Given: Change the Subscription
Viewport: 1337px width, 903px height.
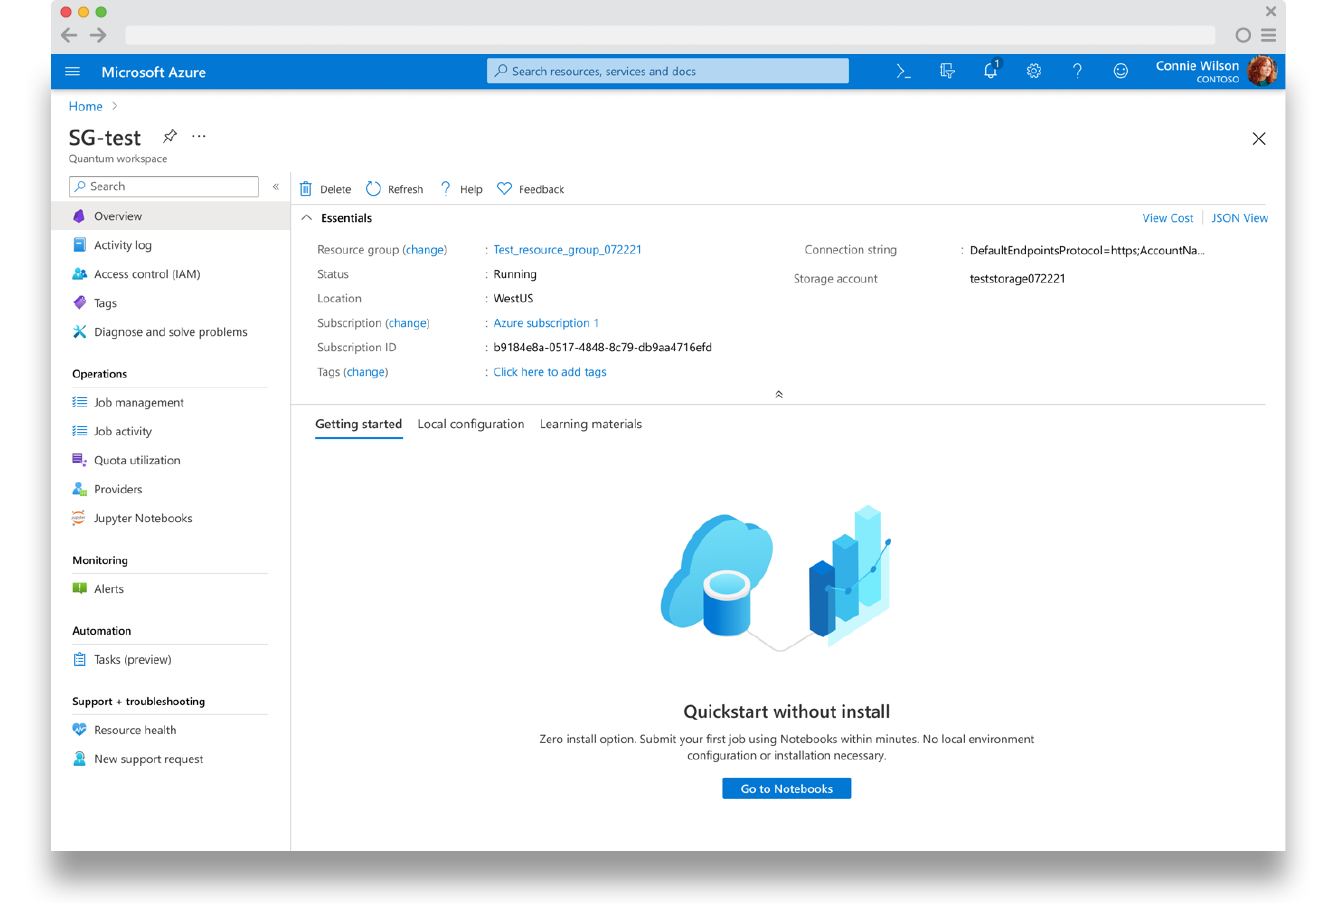Looking at the screenshot, I should click(407, 323).
